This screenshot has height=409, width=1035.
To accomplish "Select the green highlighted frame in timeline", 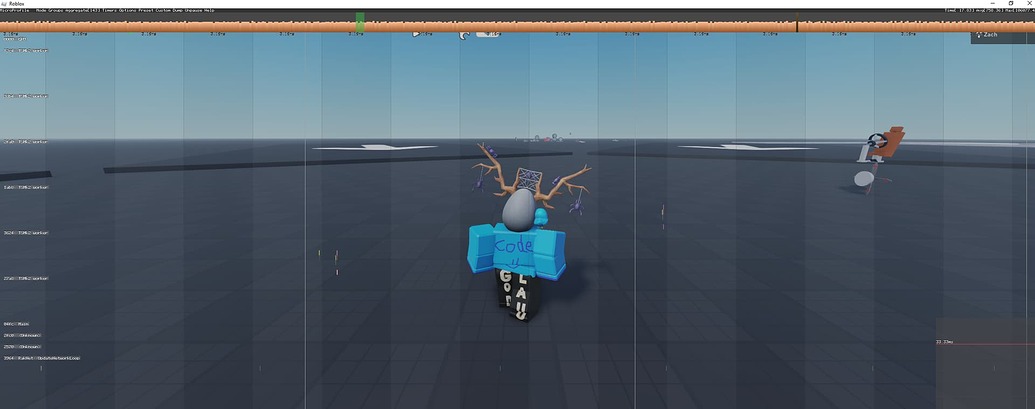I will (x=360, y=22).
